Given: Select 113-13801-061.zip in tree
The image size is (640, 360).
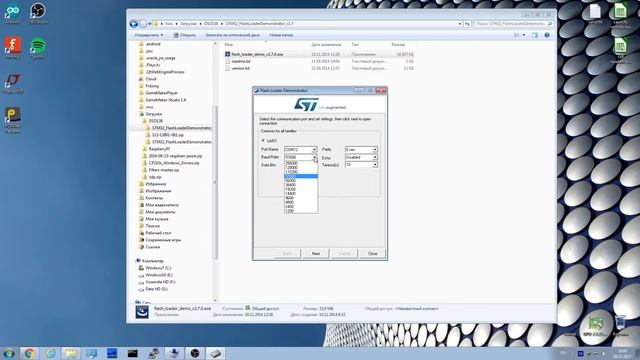Looking at the screenshot, I should tap(167, 135).
